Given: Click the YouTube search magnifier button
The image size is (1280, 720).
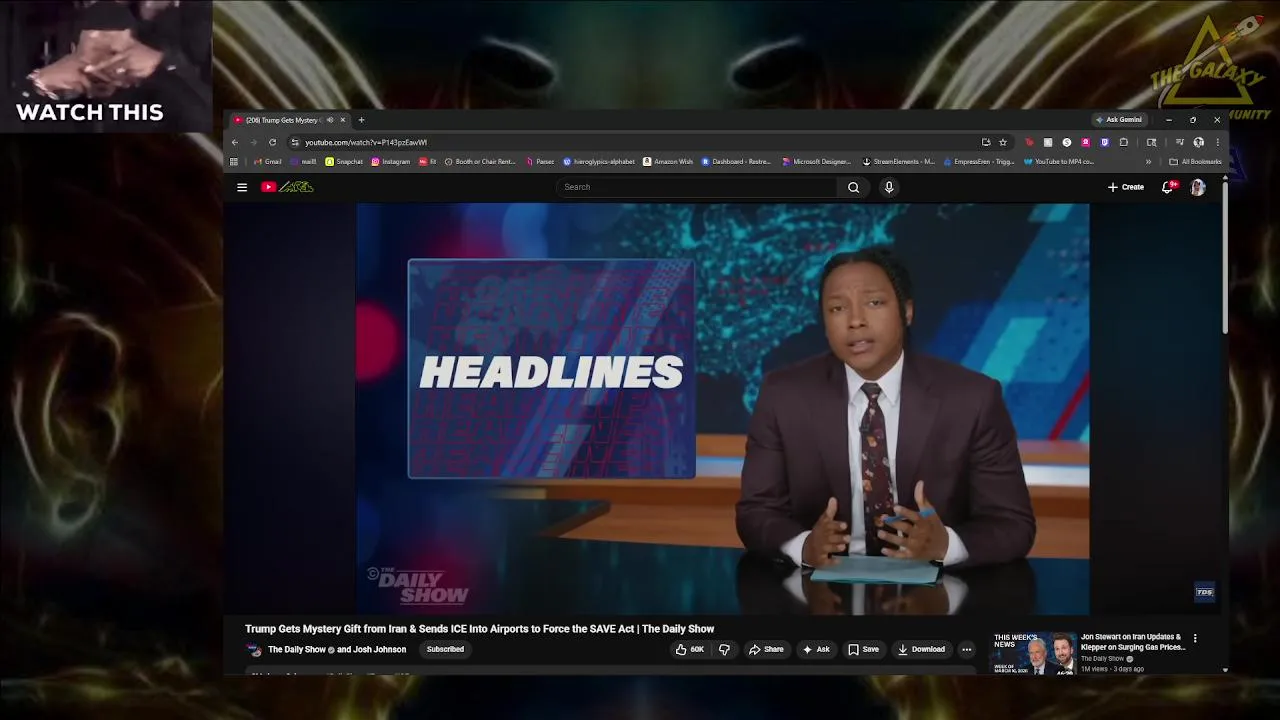Looking at the screenshot, I should click(x=853, y=187).
